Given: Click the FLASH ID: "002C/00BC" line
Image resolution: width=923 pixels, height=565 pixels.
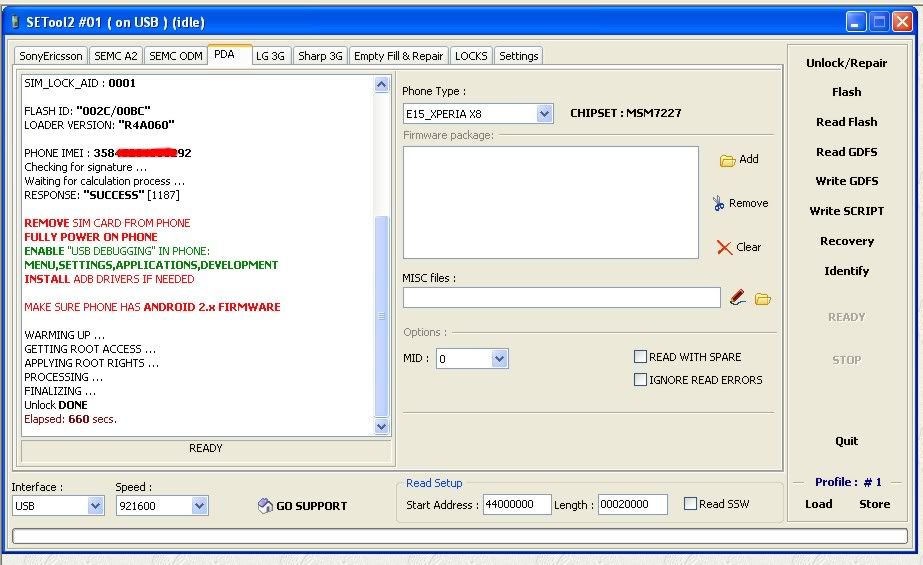Looking at the screenshot, I should coord(87,111).
